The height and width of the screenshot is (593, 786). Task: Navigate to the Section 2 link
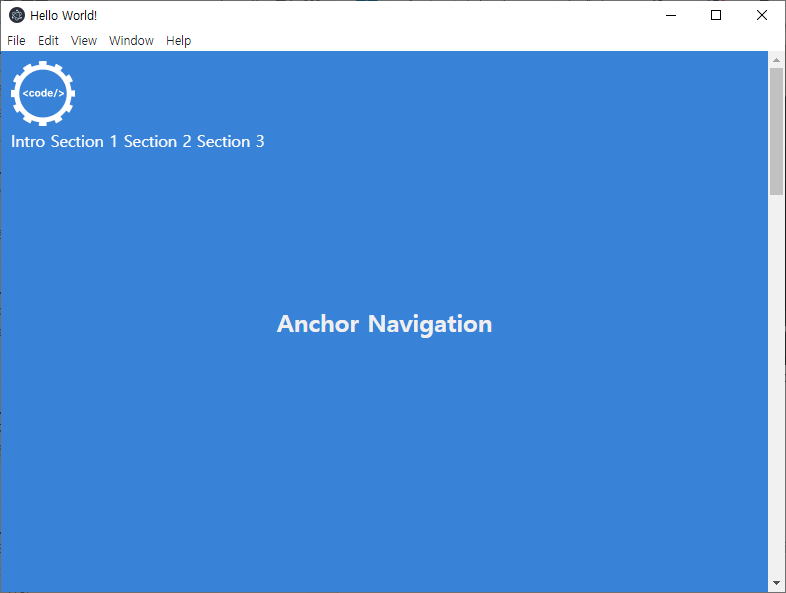click(x=157, y=142)
